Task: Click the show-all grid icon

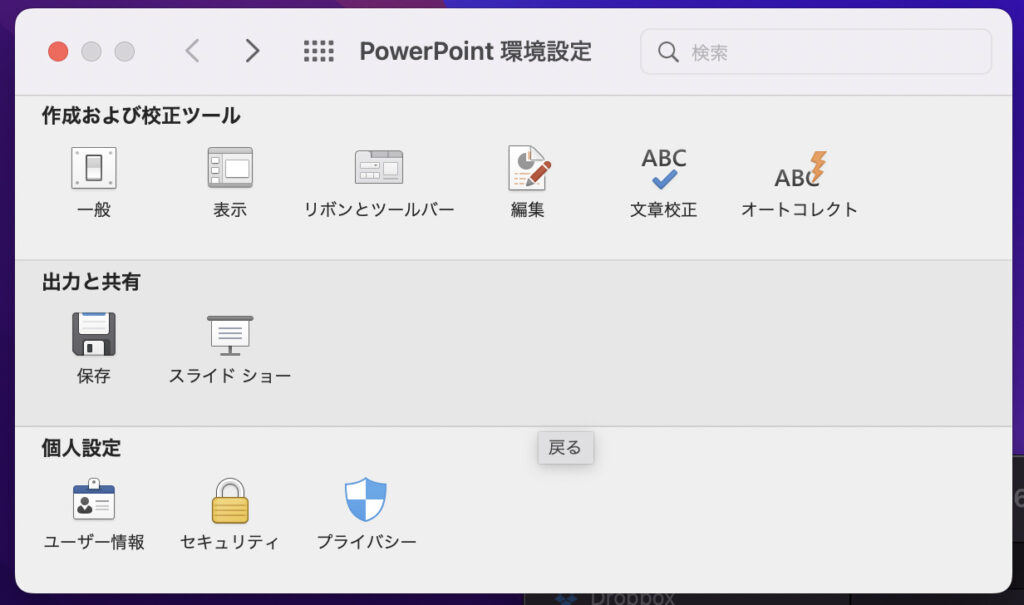Action: [319, 51]
